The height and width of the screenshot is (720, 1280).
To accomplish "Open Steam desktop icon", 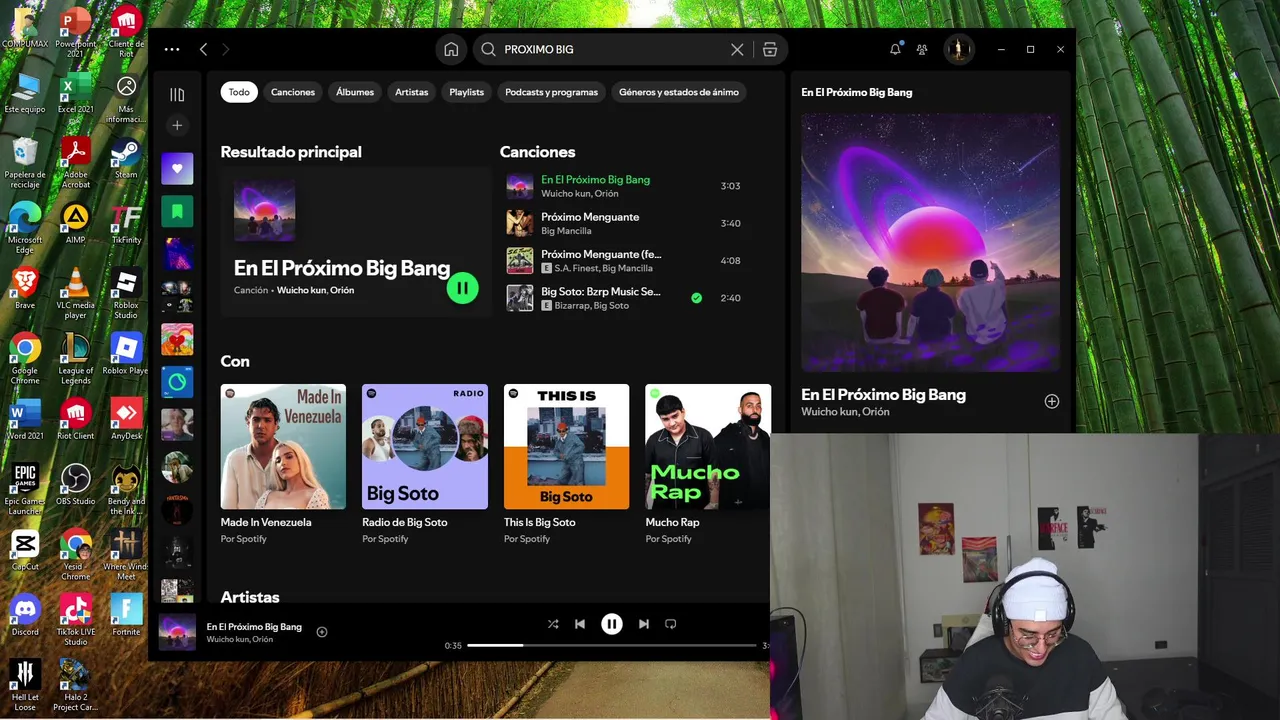I will [126, 159].
